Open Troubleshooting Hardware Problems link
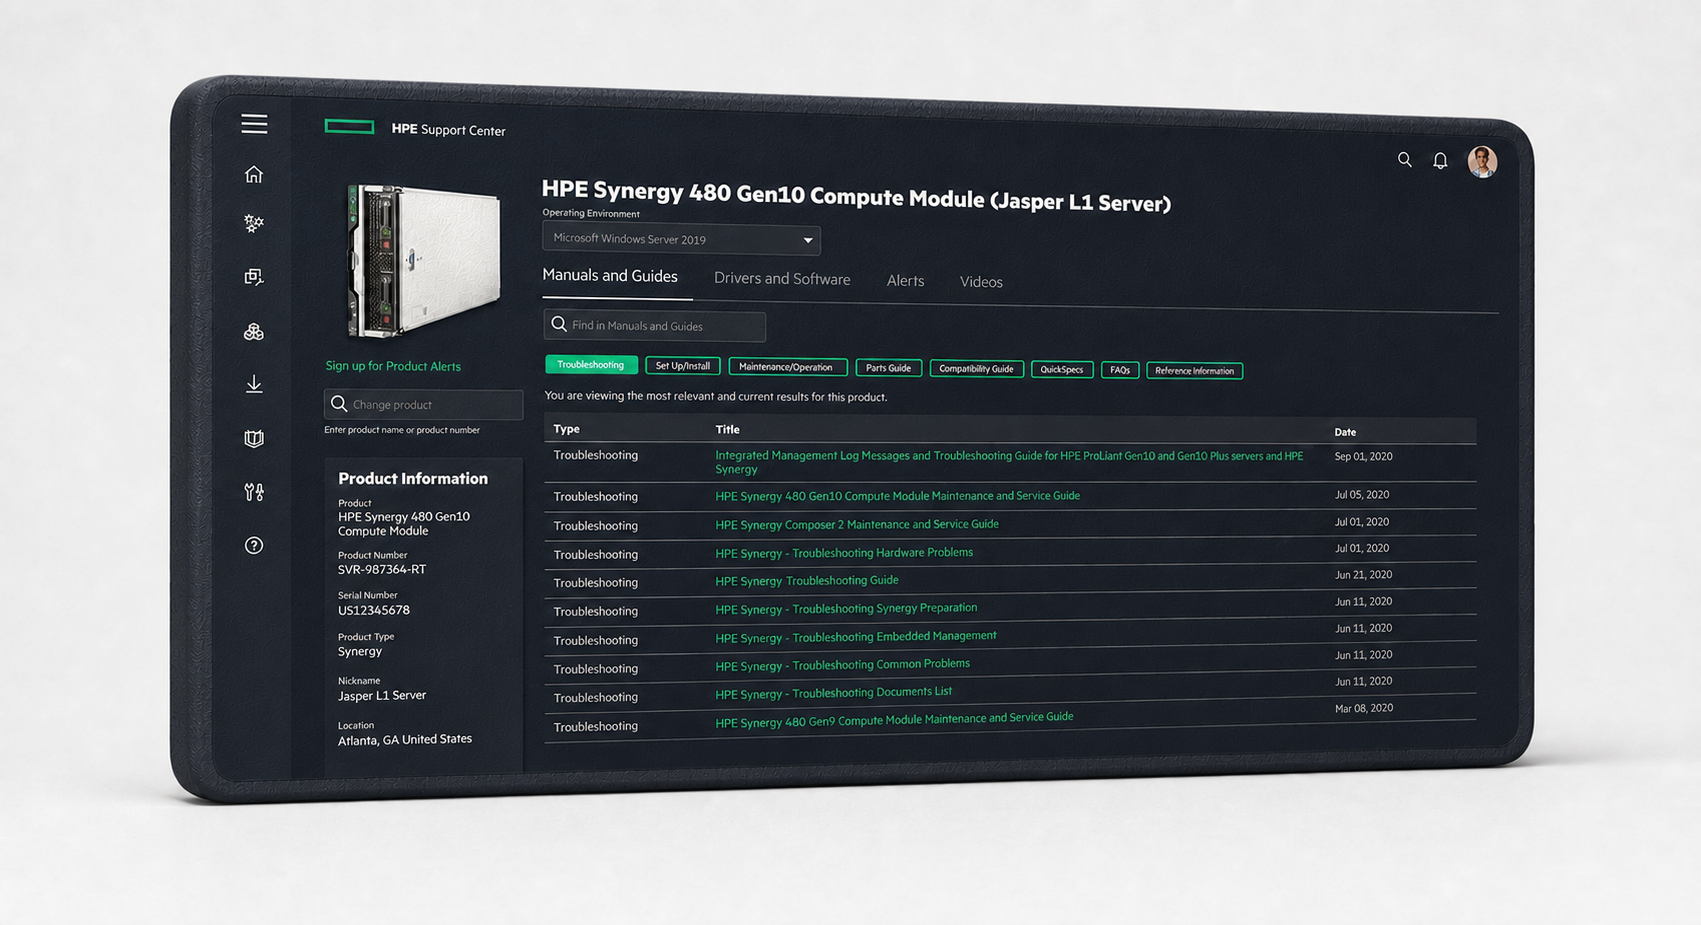 (x=844, y=553)
